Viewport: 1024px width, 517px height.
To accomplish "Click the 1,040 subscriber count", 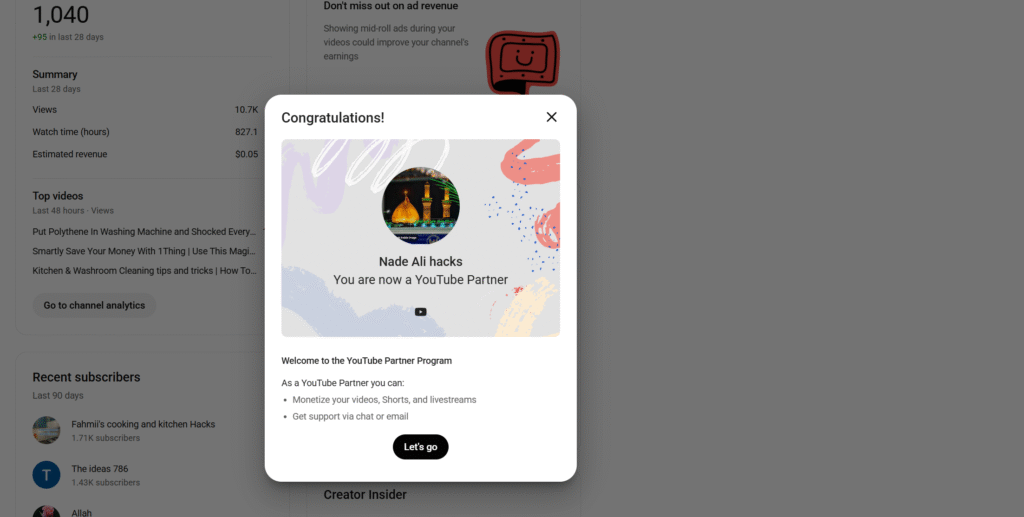I will click(61, 14).
